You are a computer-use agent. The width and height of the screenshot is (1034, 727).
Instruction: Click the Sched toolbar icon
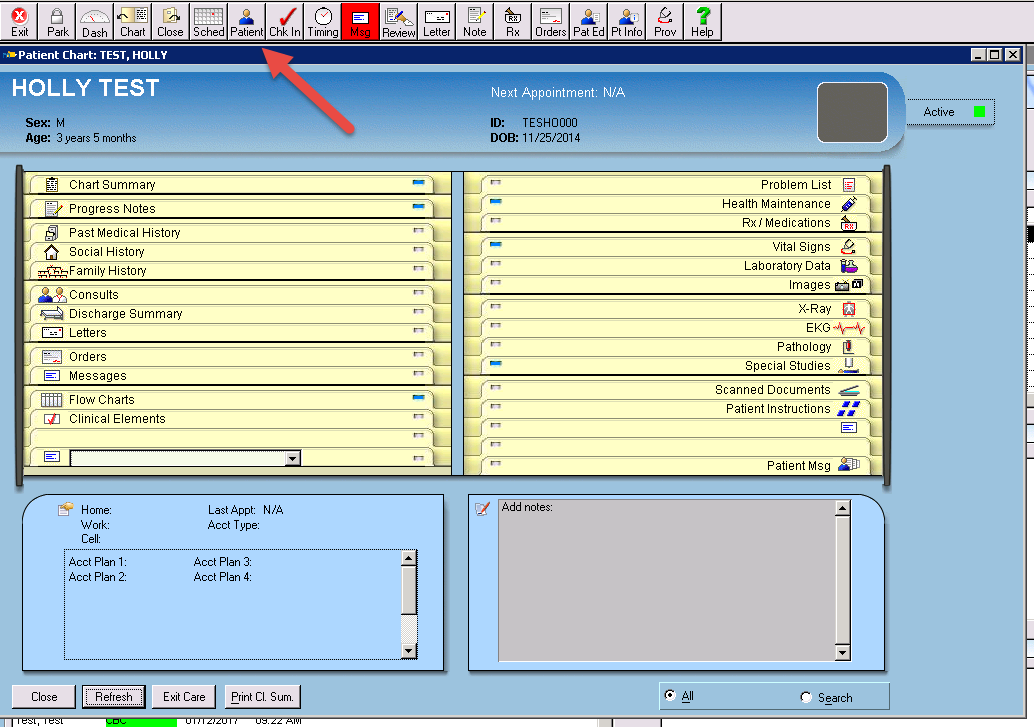click(x=209, y=21)
